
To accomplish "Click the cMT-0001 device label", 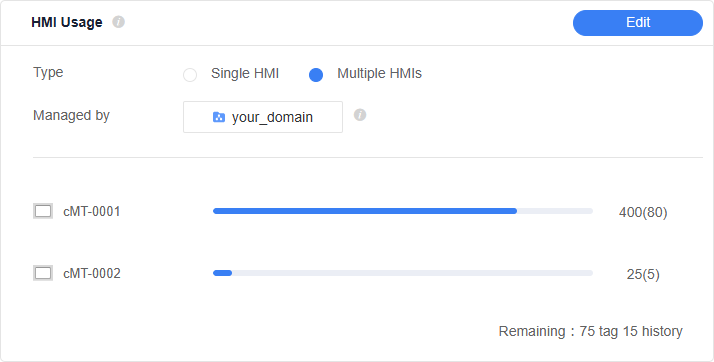I will (92, 212).
